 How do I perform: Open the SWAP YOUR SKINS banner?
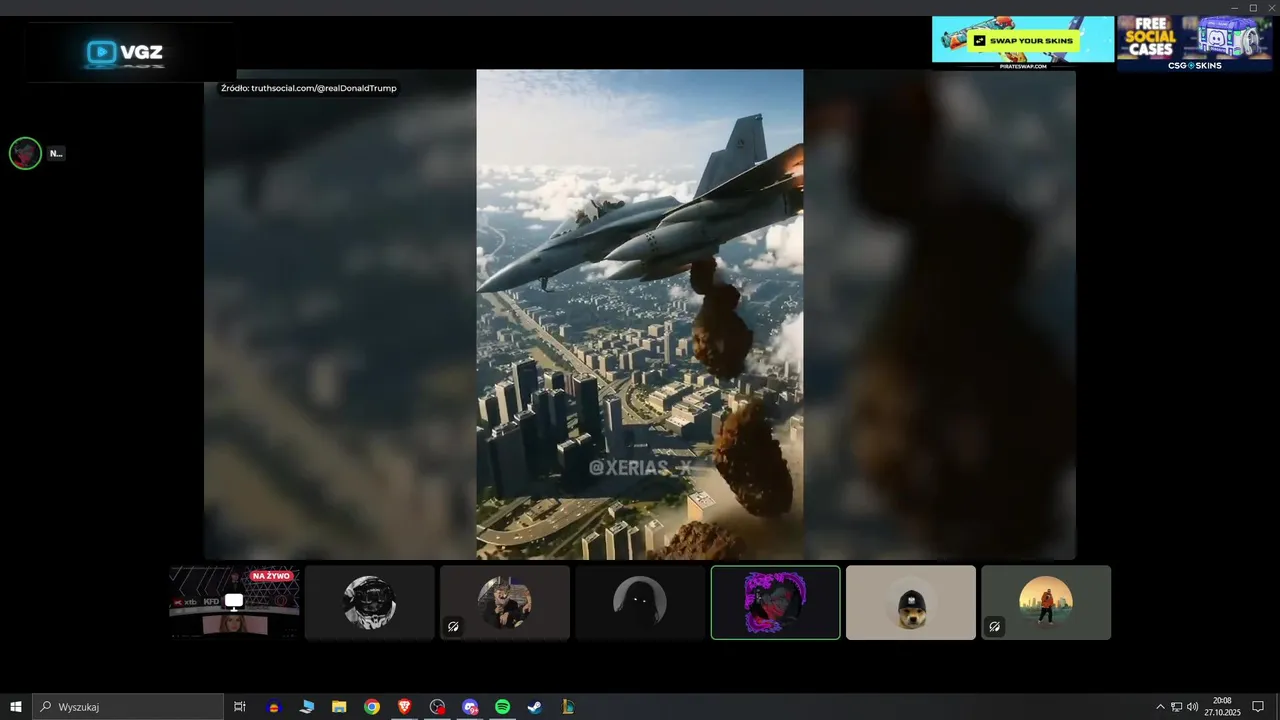[x=1023, y=39]
